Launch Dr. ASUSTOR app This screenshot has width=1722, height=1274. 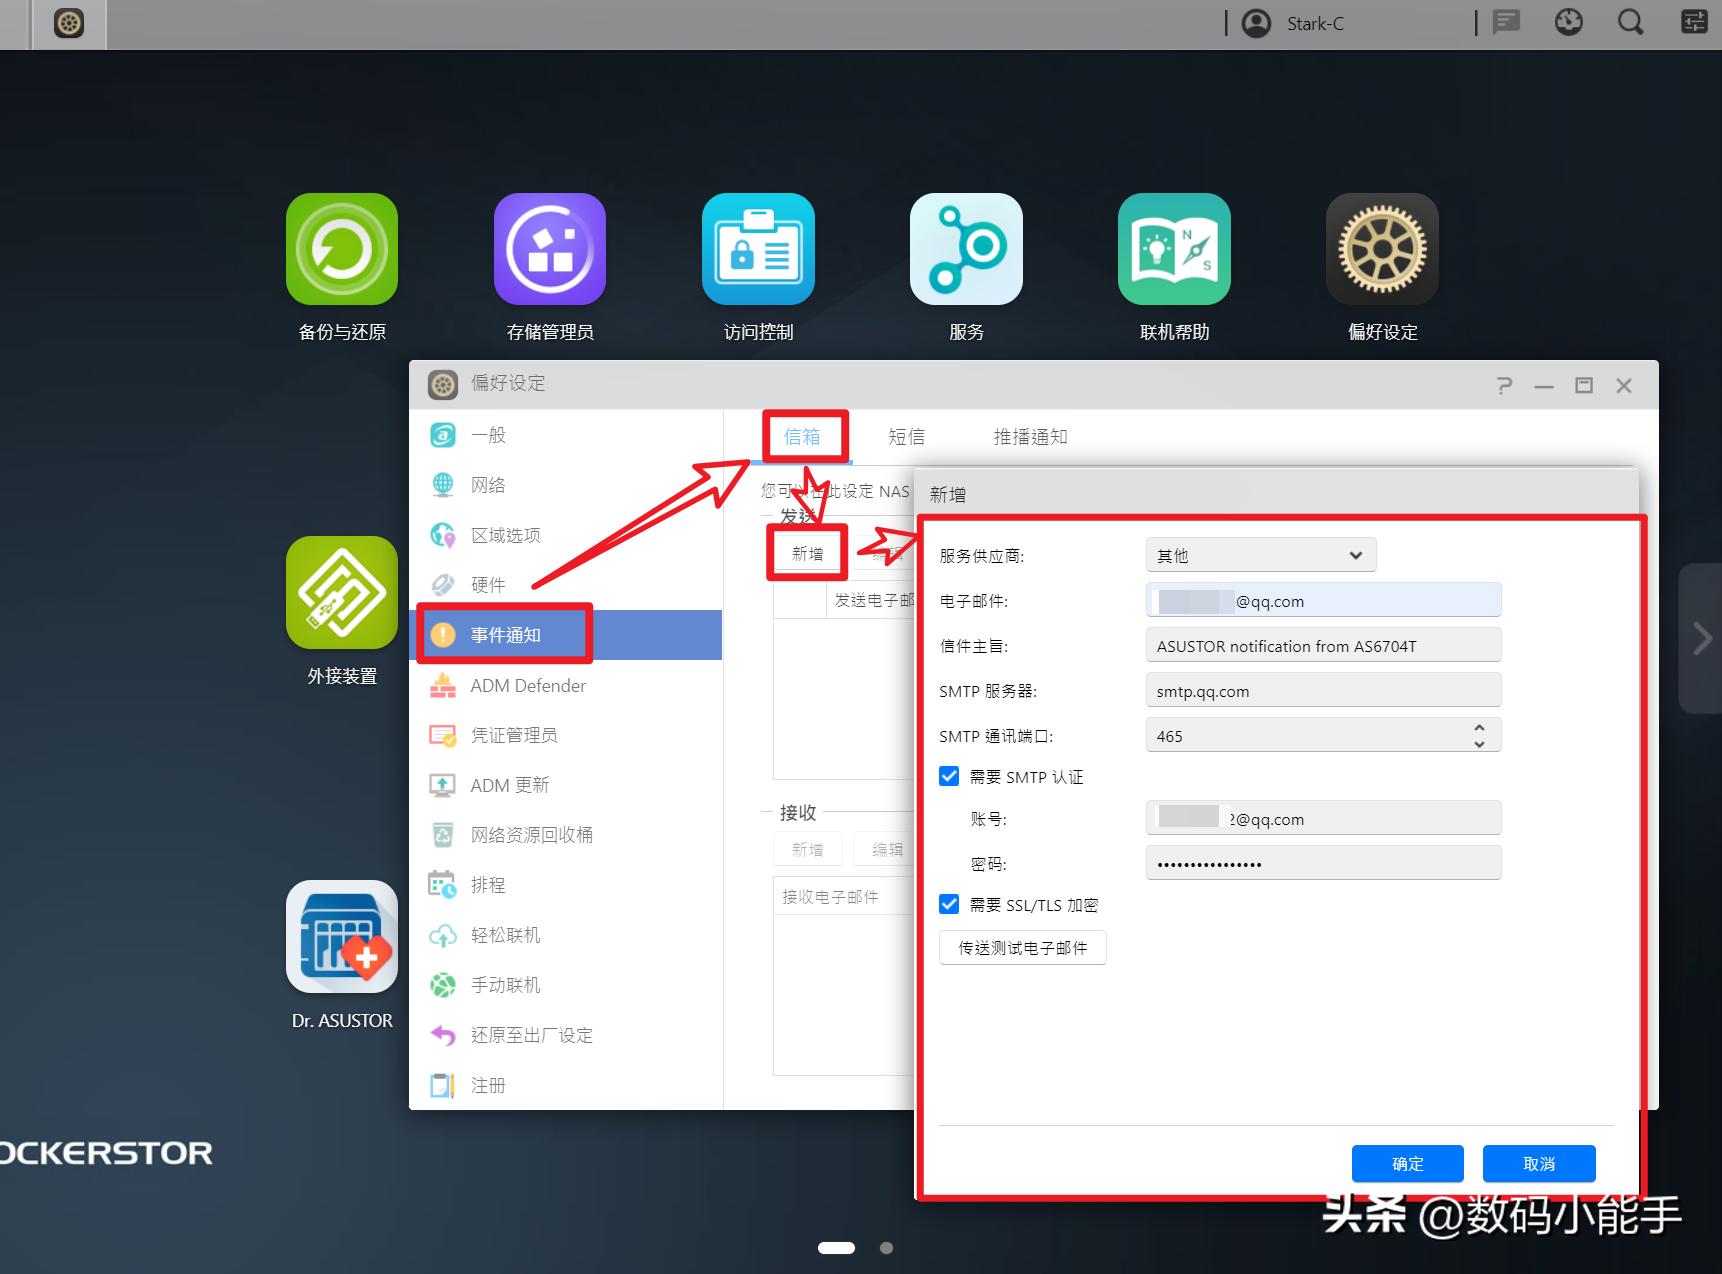342,936
